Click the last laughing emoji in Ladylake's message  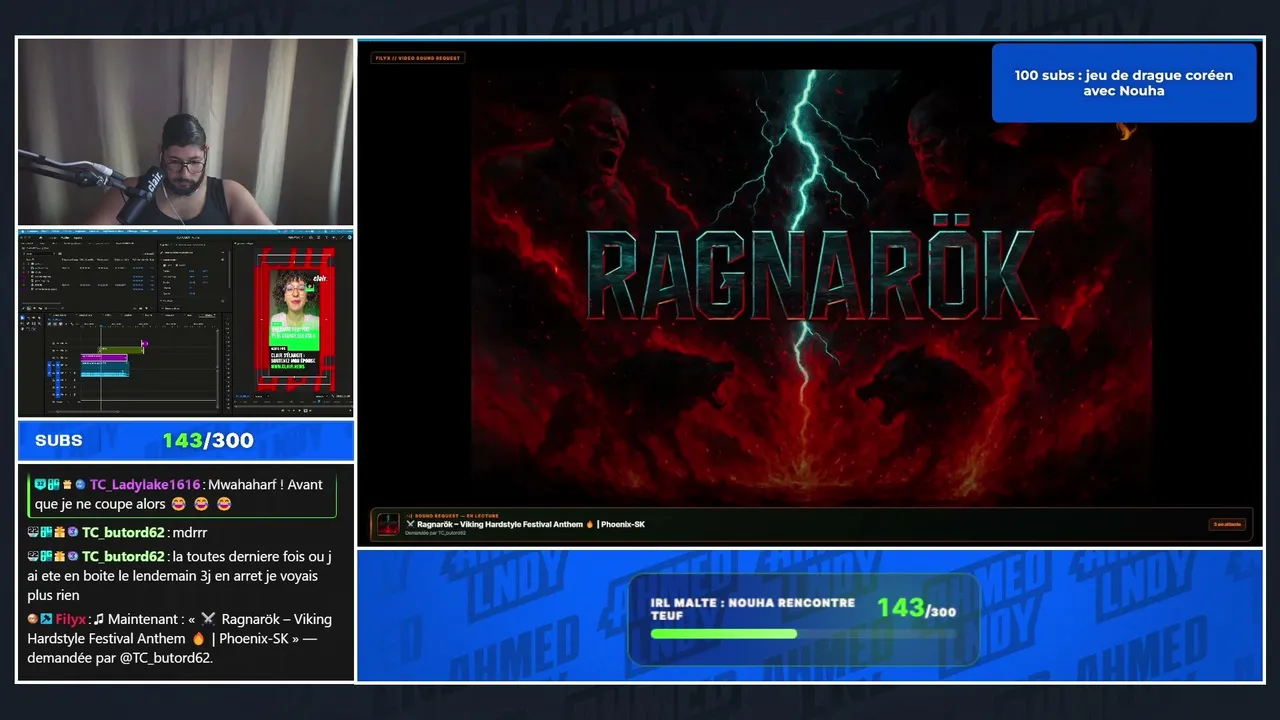pyautogui.click(x=224, y=505)
